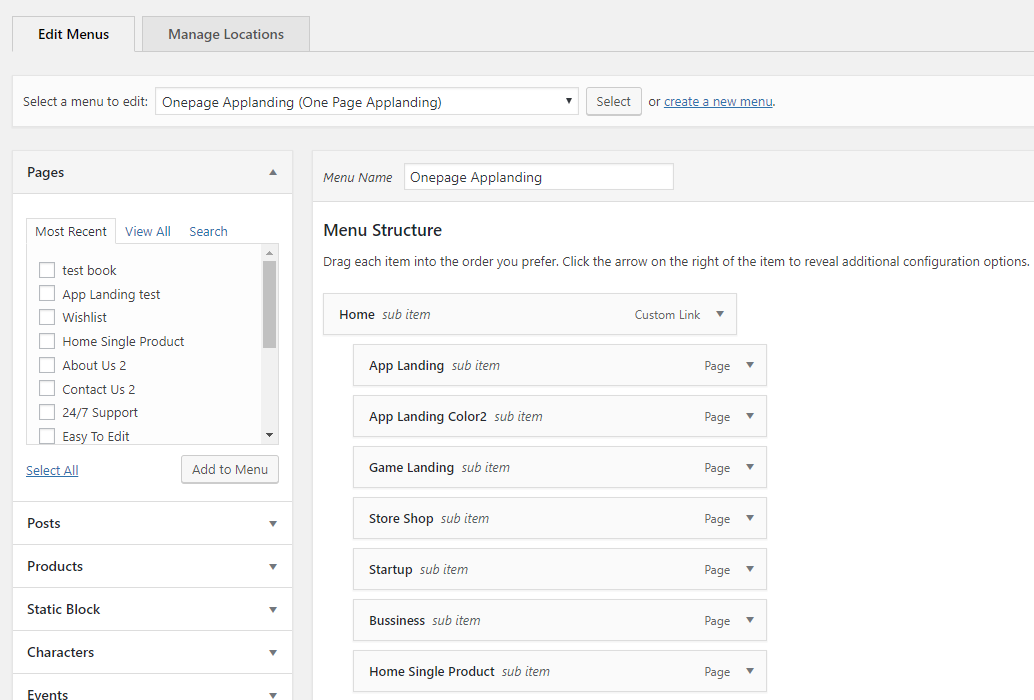Click the Game Landing item title

(x=411, y=467)
